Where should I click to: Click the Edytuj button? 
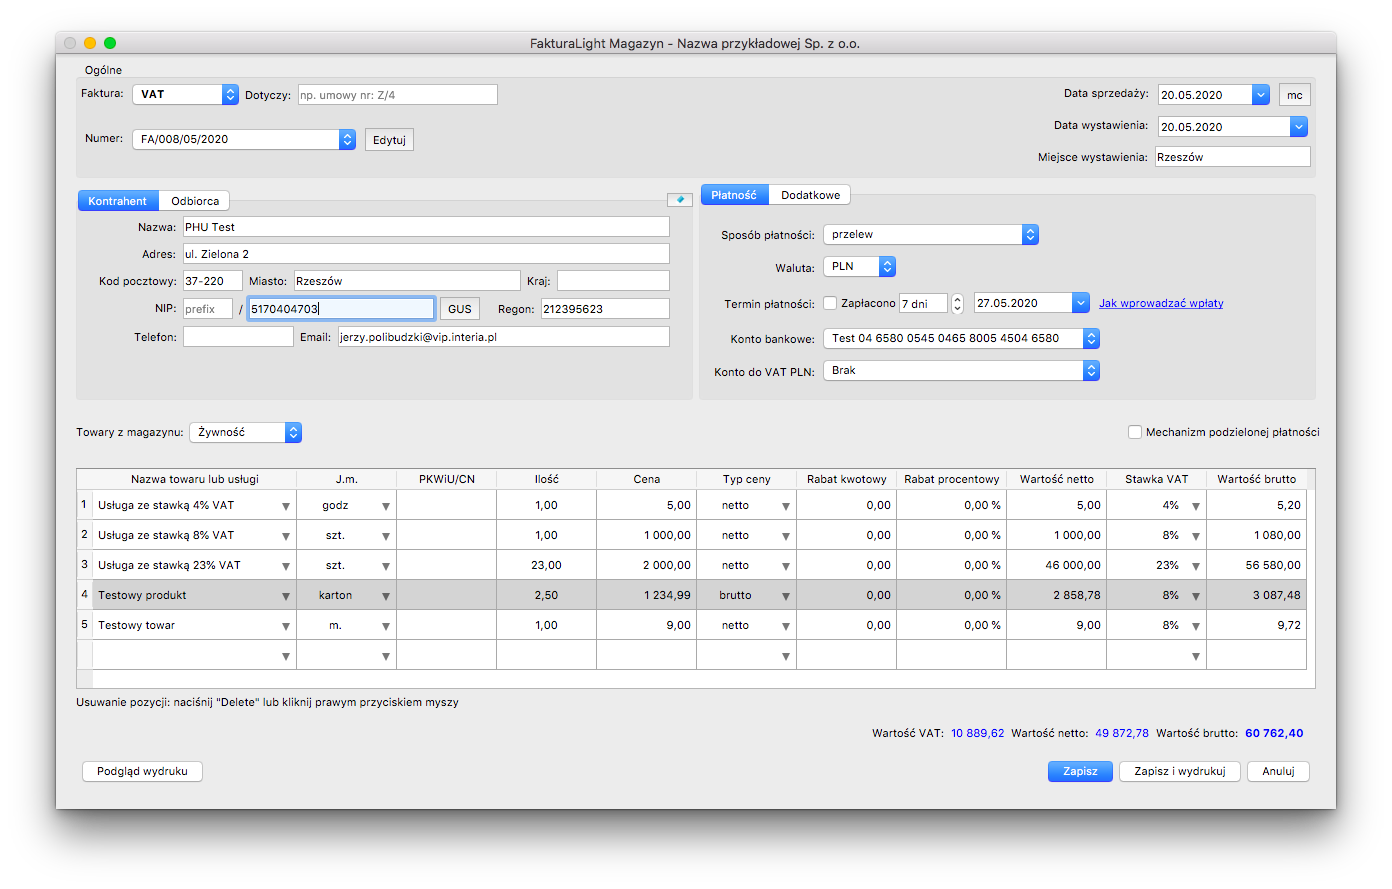click(x=389, y=140)
